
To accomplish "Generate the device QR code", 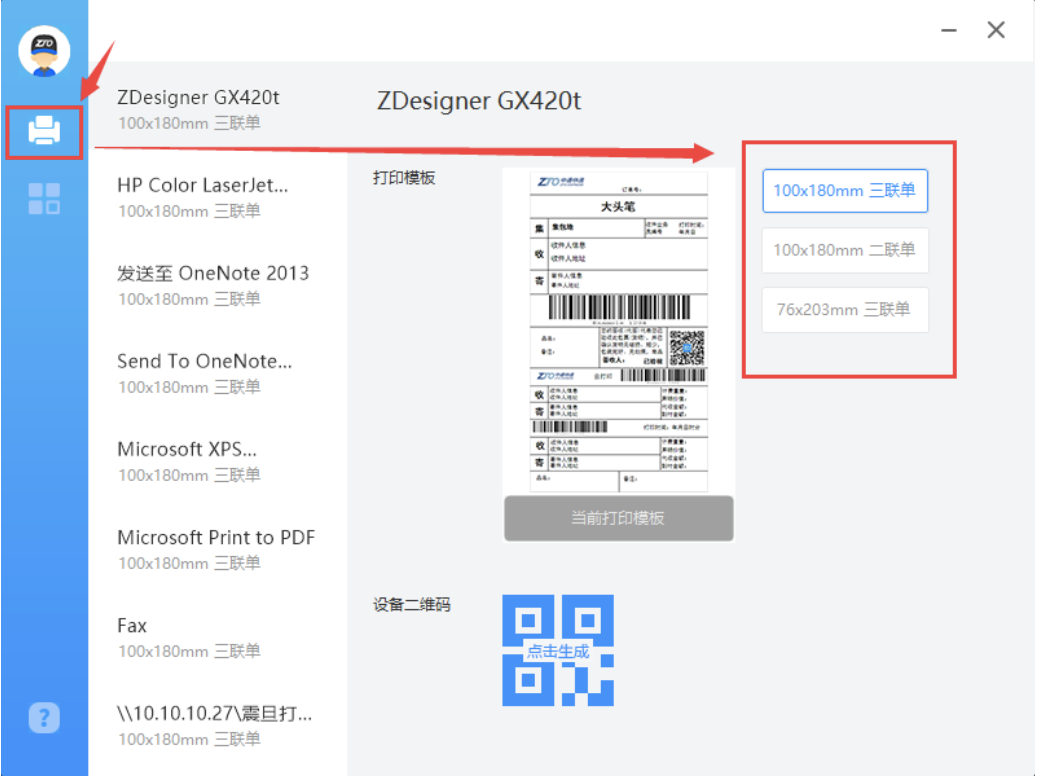I will [558, 650].
